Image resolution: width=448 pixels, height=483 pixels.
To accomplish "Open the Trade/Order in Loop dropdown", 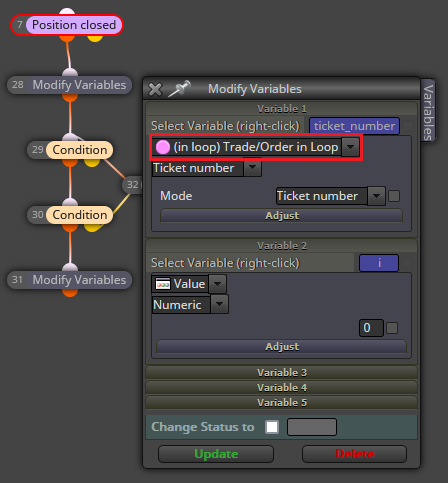I will click(x=350, y=147).
